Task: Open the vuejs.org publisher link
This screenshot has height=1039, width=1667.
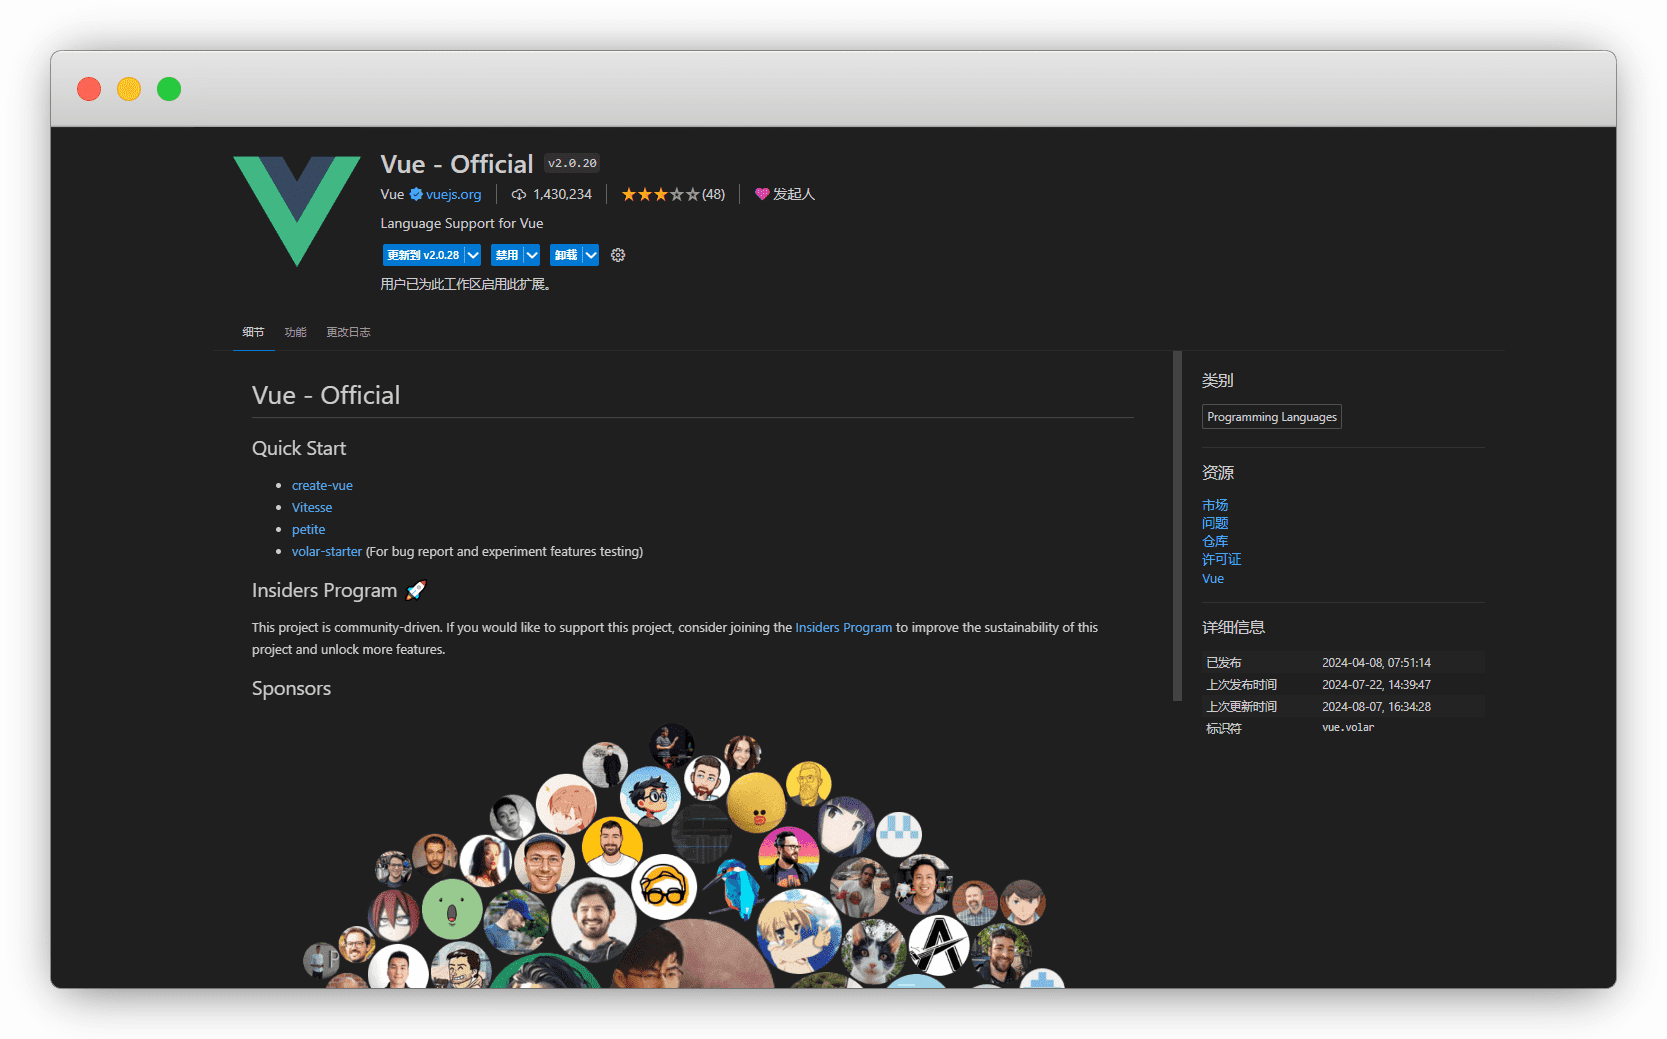Action: point(453,194)
